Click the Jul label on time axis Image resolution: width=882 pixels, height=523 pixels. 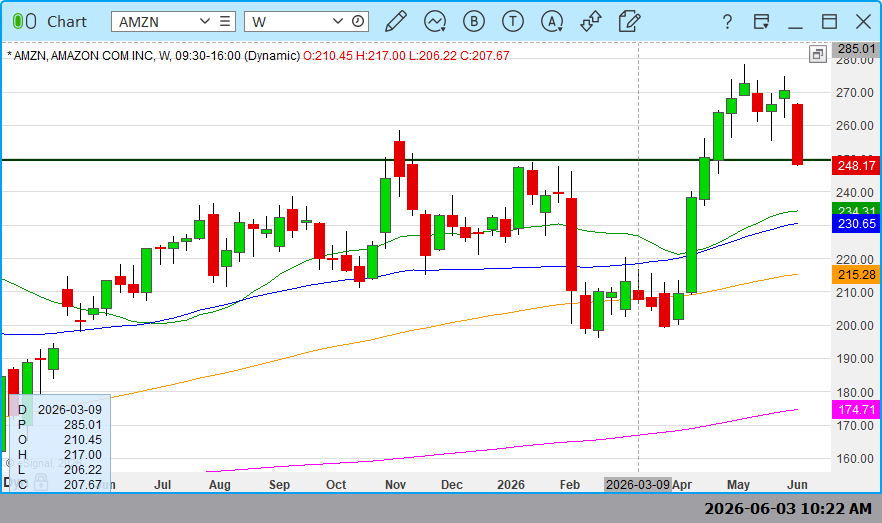click(x=163, y=484)
